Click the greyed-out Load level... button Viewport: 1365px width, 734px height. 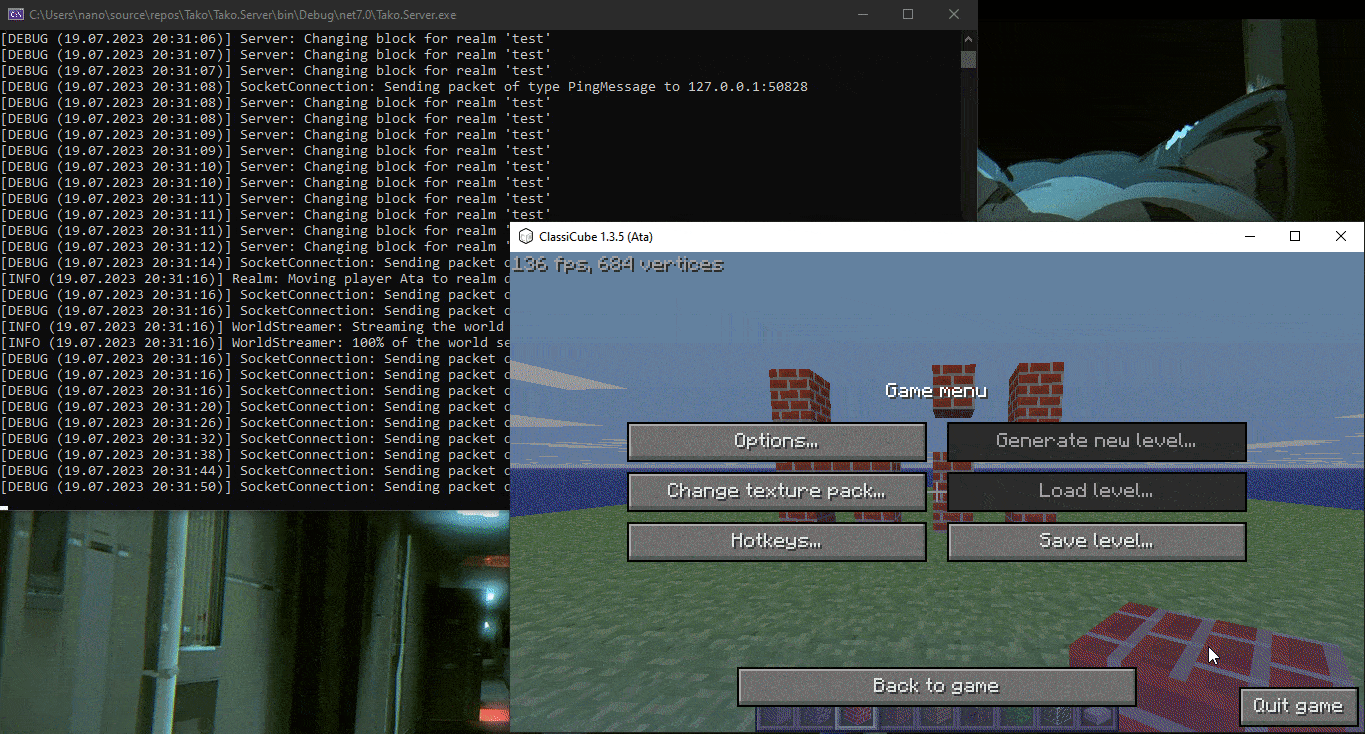[1097, 491]
